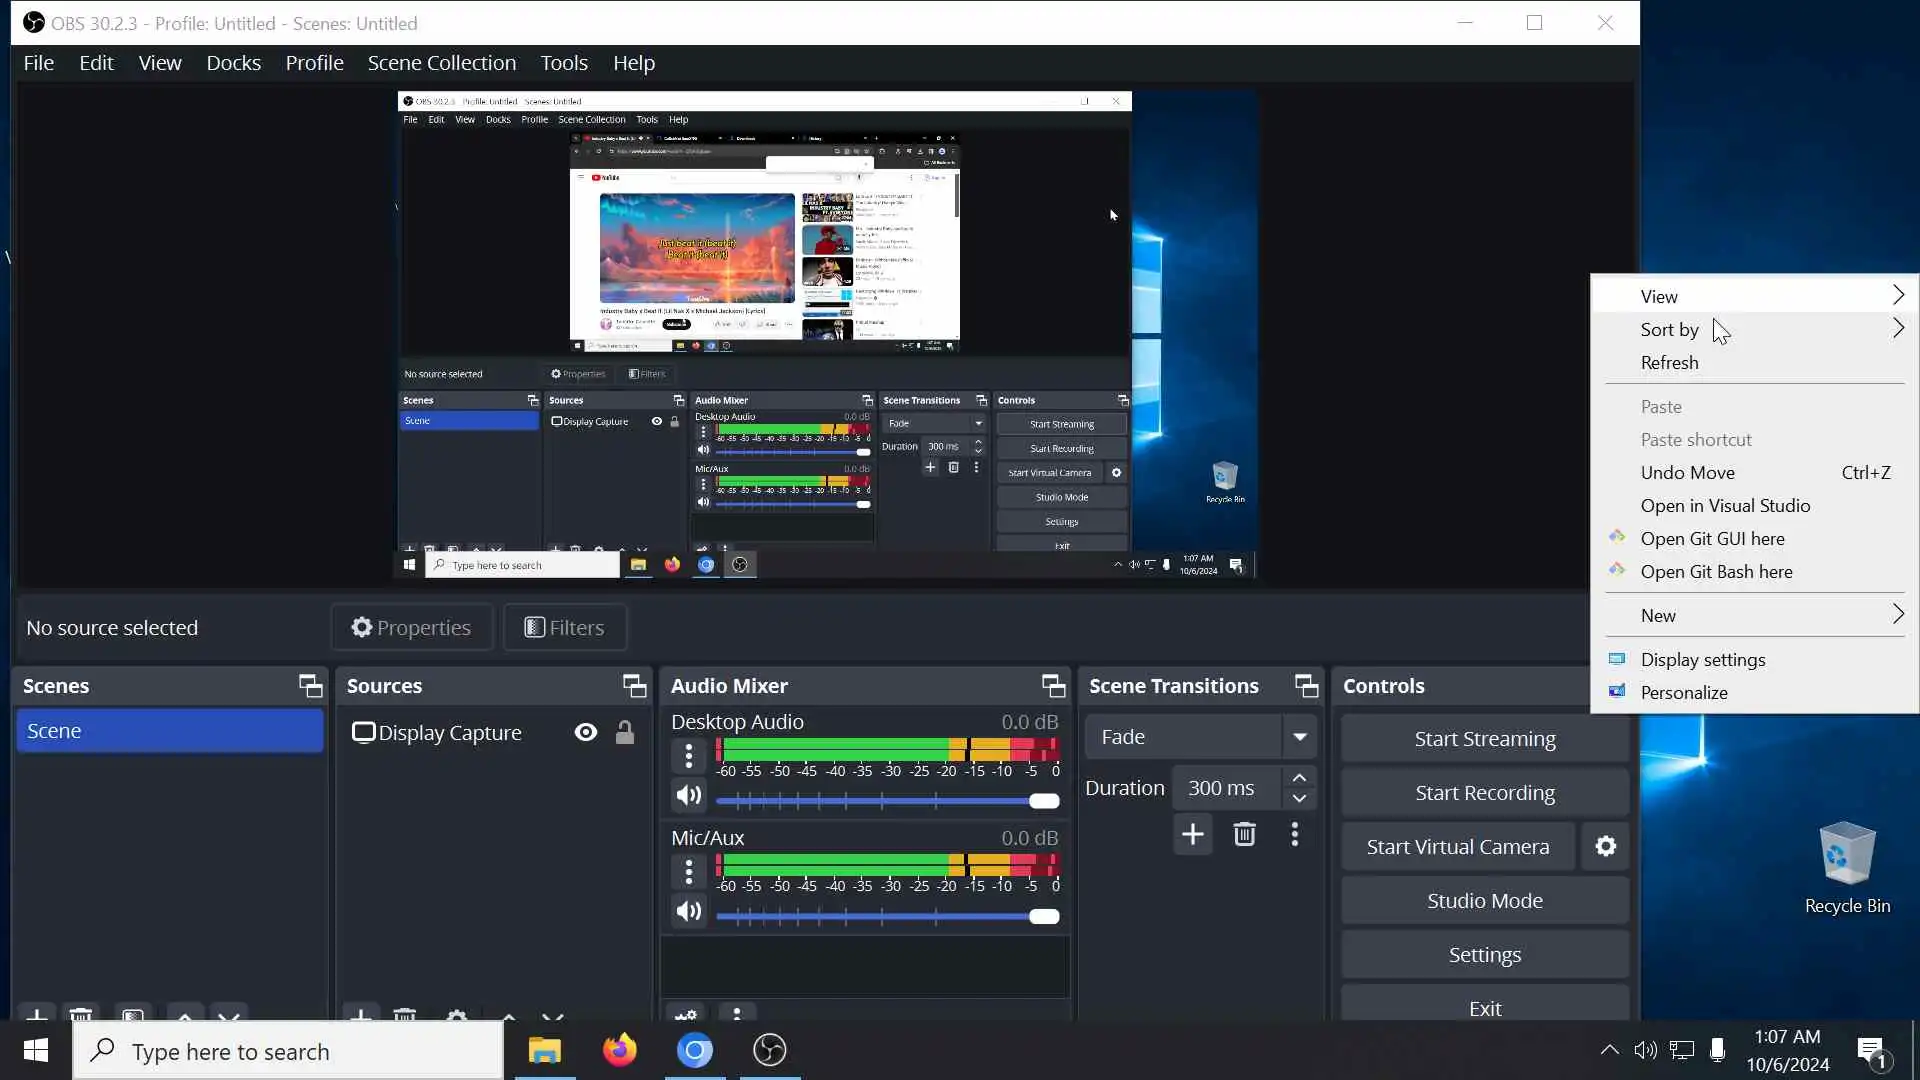
Task: Click the Virtual Camera settings gear icon
Action: (x=1605, y=847)
